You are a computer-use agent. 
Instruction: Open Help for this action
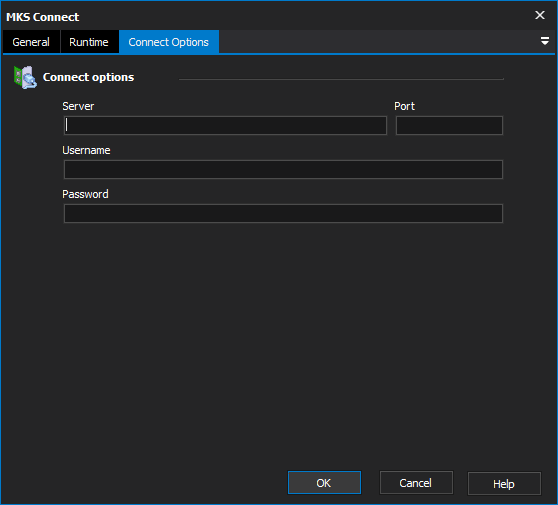(x=504, y=484)
